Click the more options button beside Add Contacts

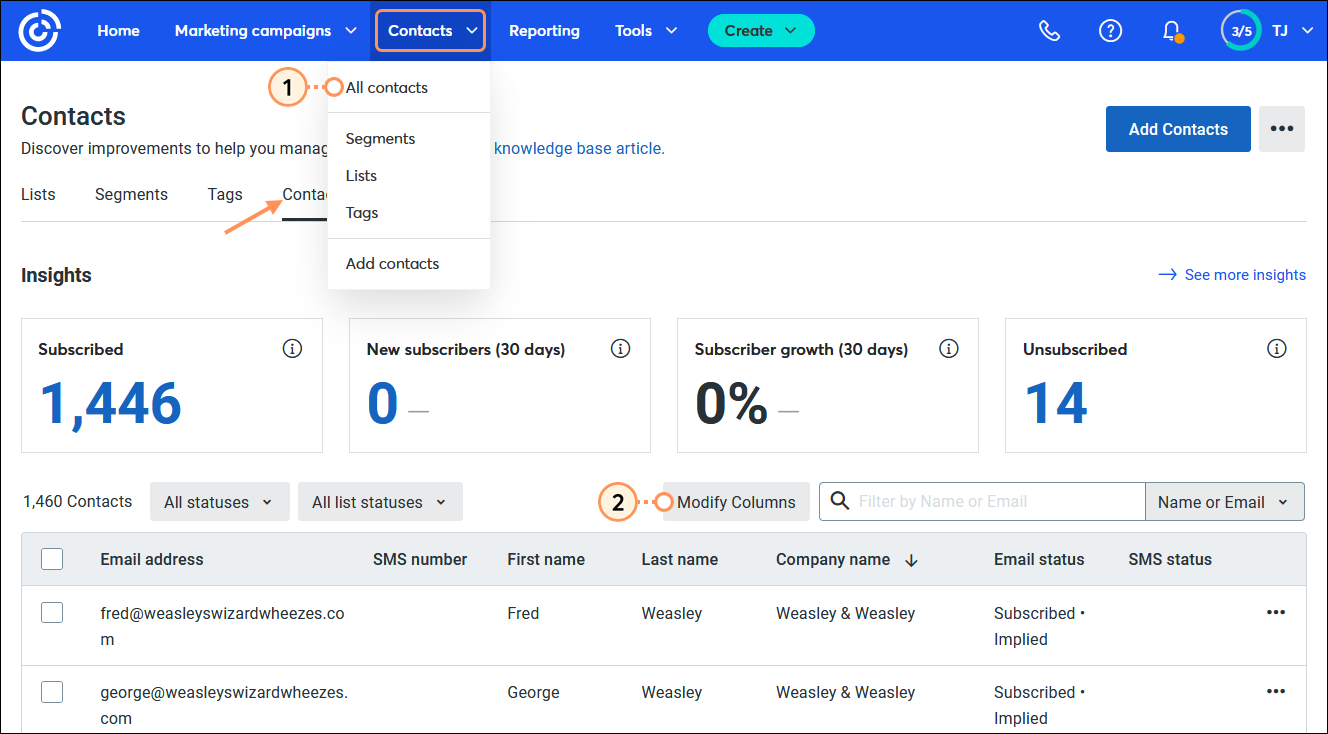coord(1281,129)
